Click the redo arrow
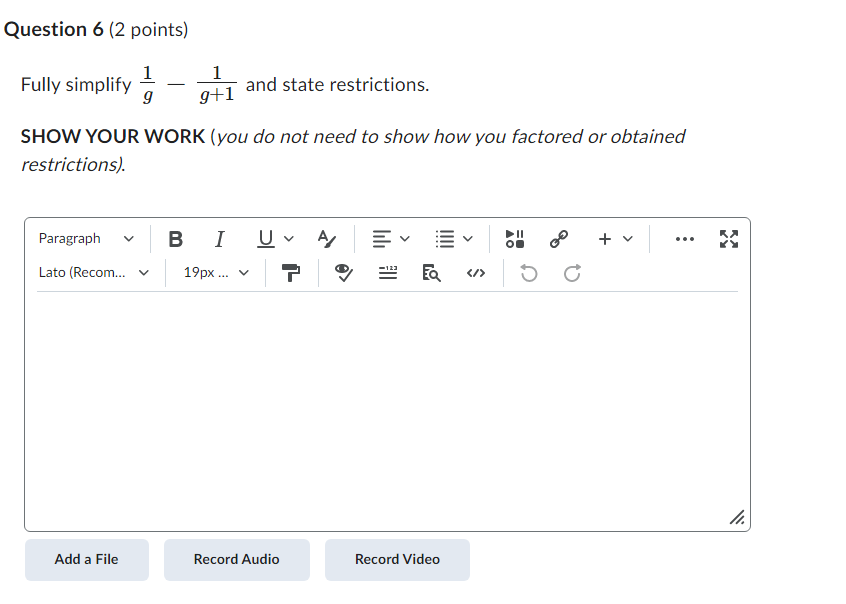Viewport: 846px width, 604px height. (572, 273)
